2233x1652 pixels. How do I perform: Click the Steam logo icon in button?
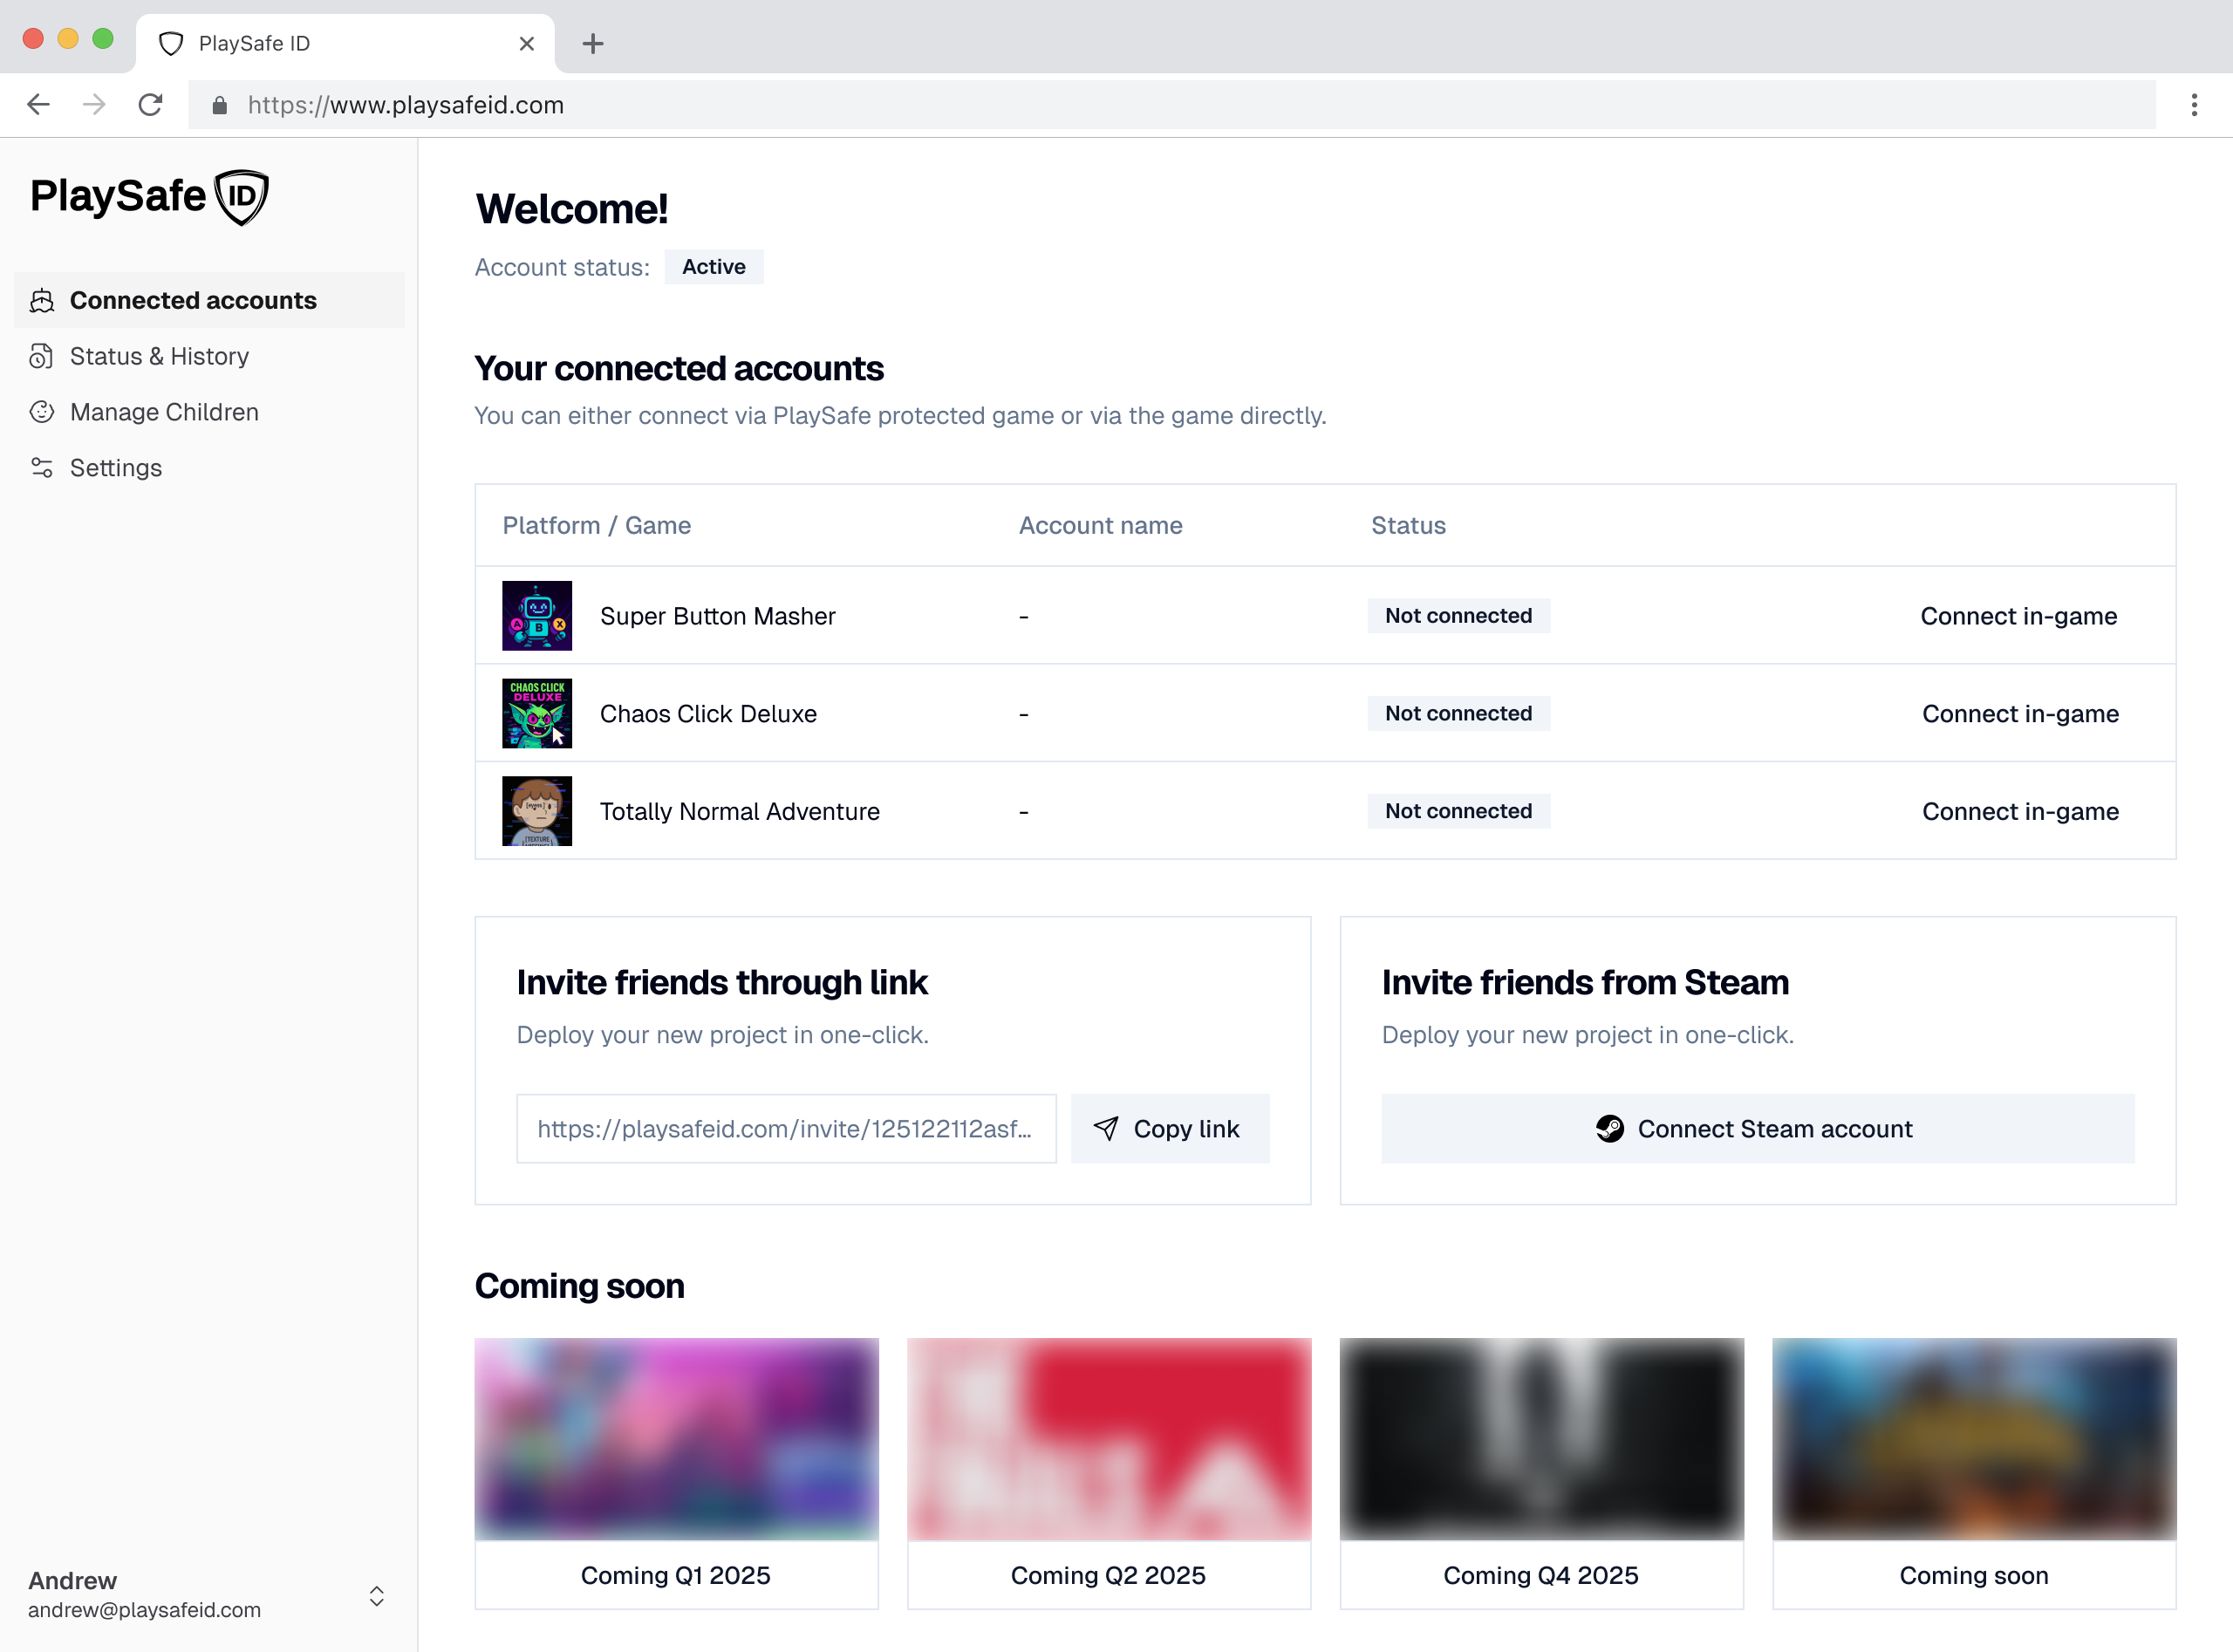(1609, 1129)
